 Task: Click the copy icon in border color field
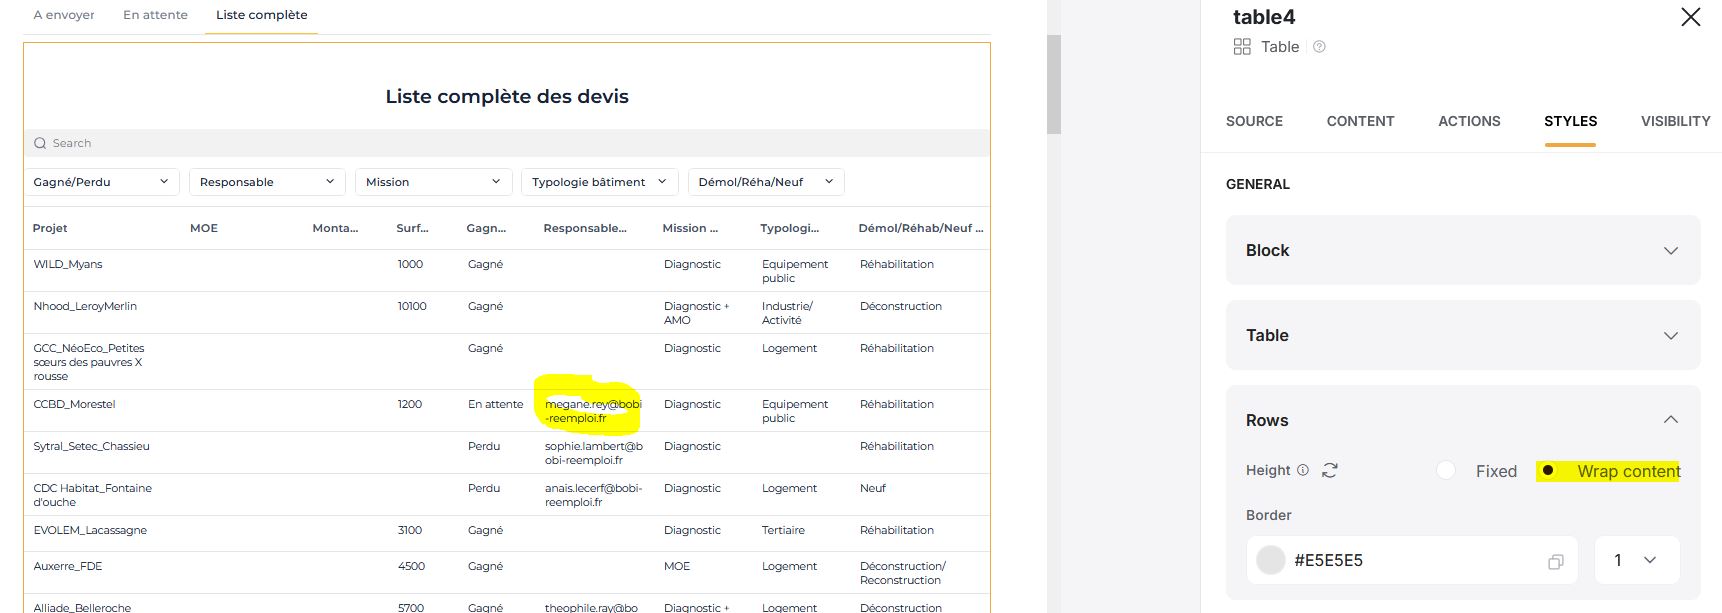[1555, 561]
